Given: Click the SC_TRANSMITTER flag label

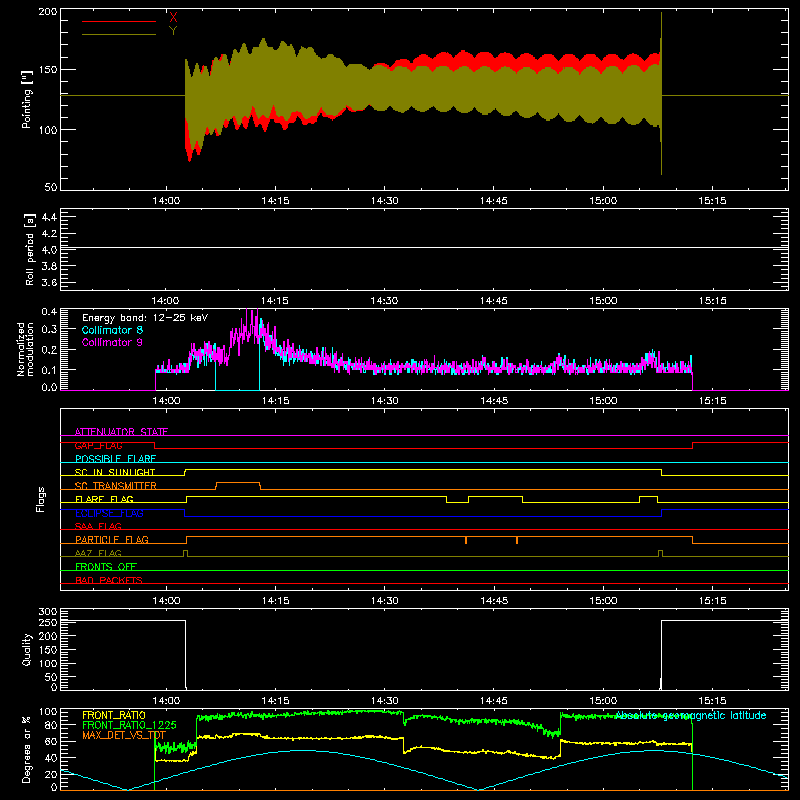Looking at the screenshot, I should [115, 486].
